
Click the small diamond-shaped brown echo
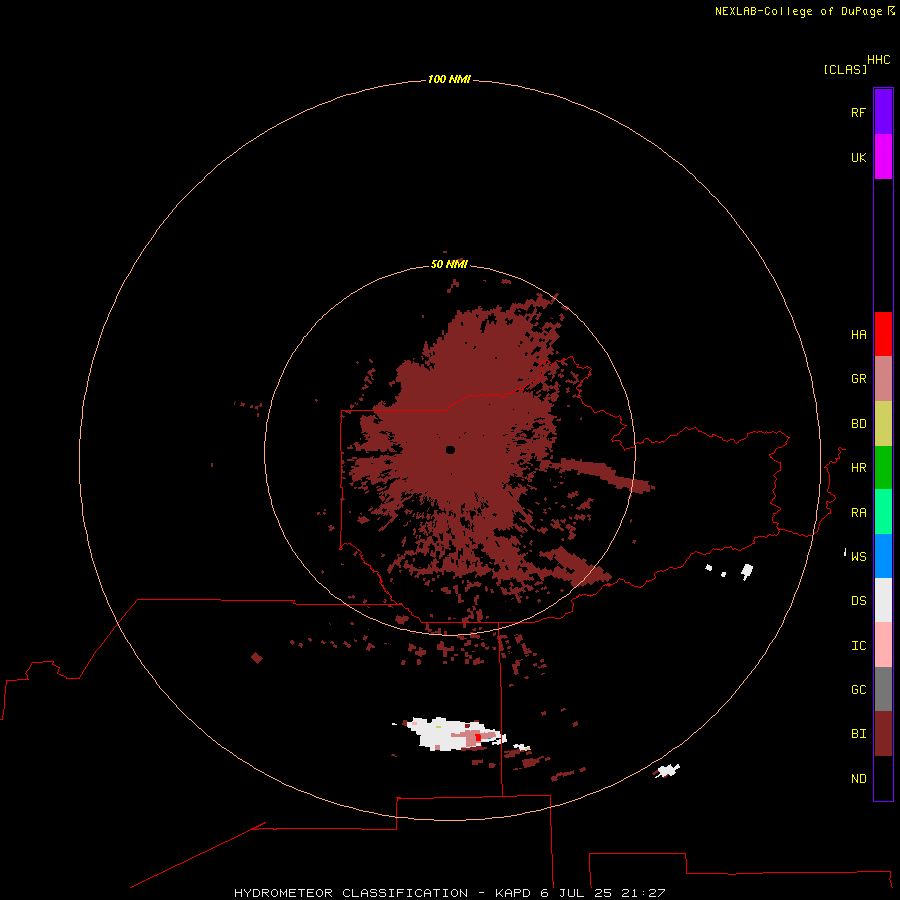pyautogui.click(x=257, y=658)
